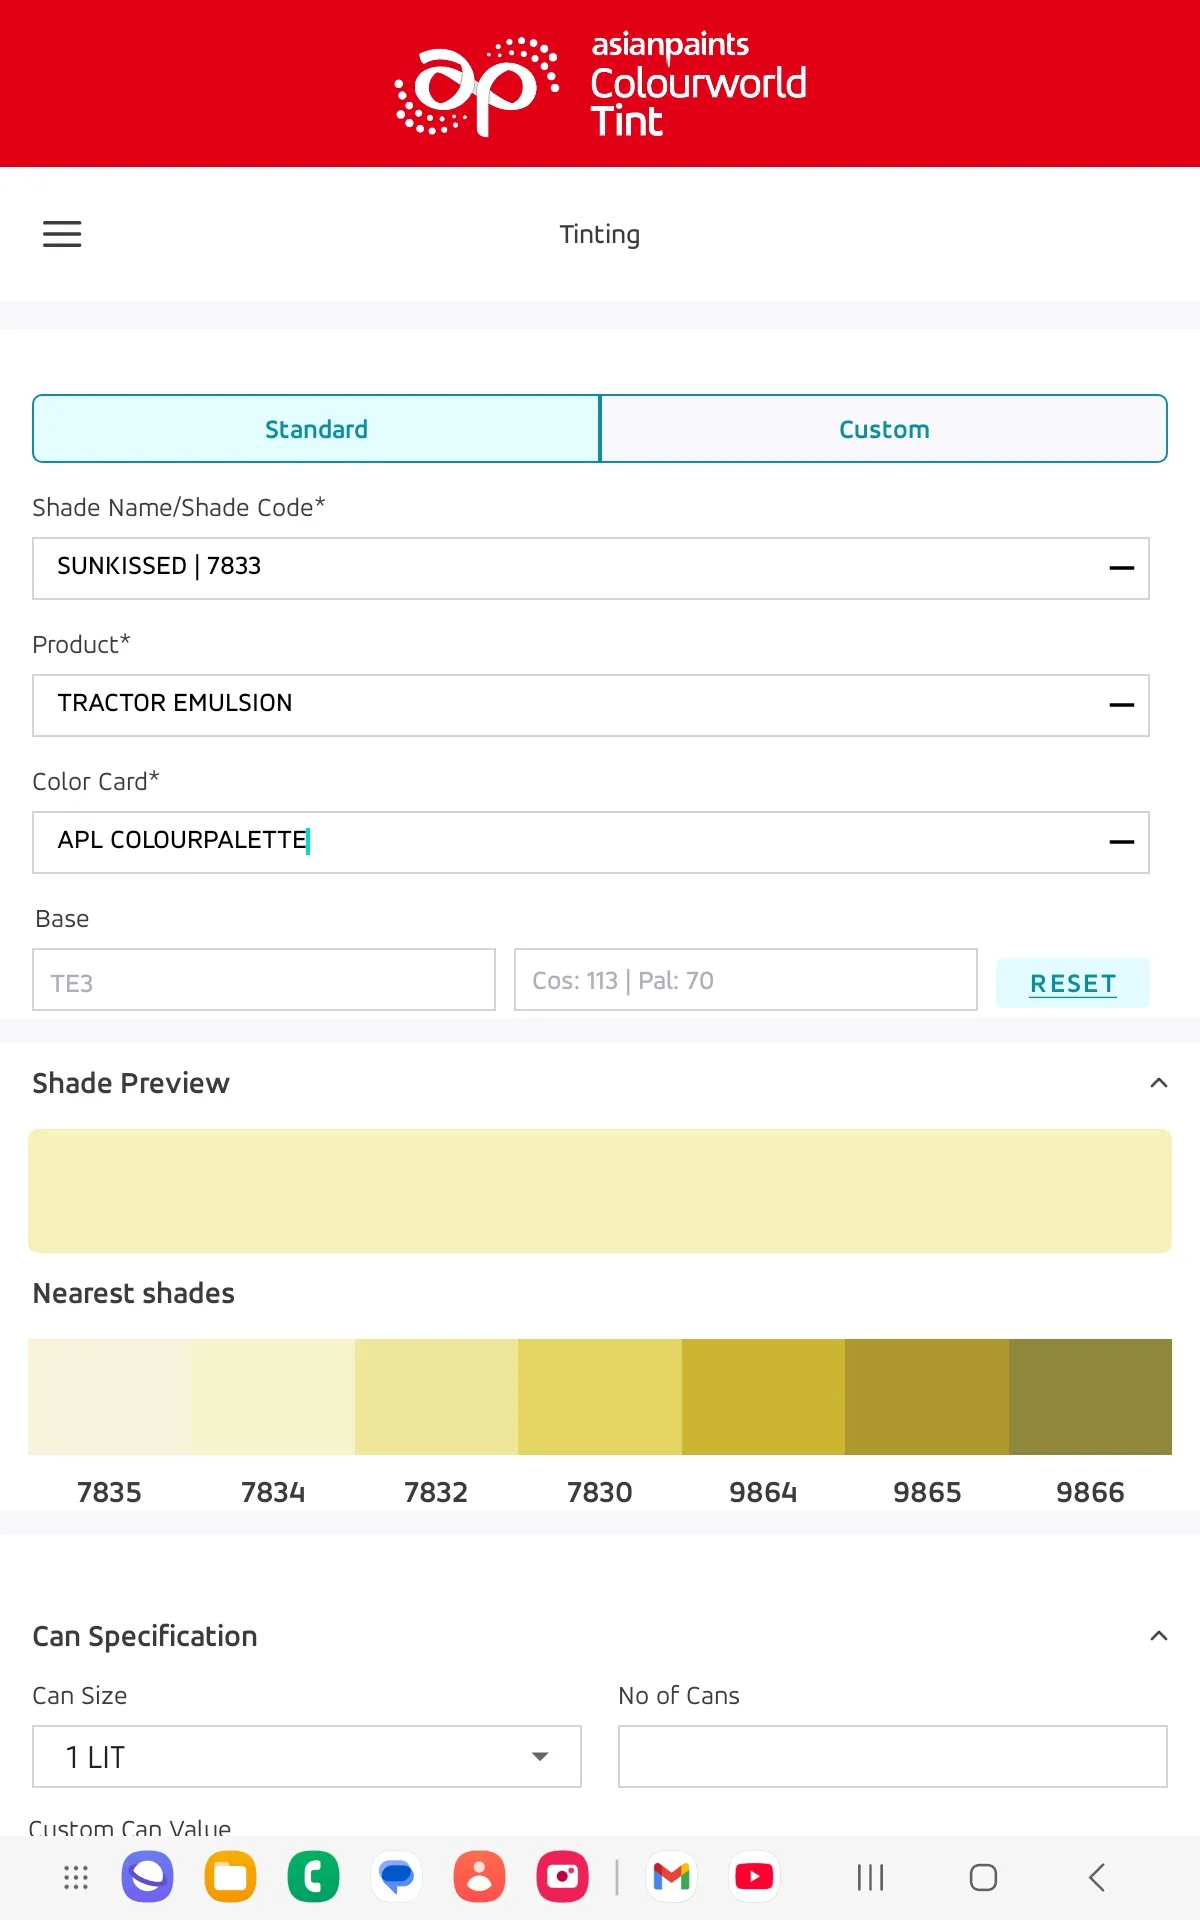Select nearest shade 7832 swatch
Image resolution: width=1200 pixels, height=1920 pixels.
click(x=436, y=1397)
